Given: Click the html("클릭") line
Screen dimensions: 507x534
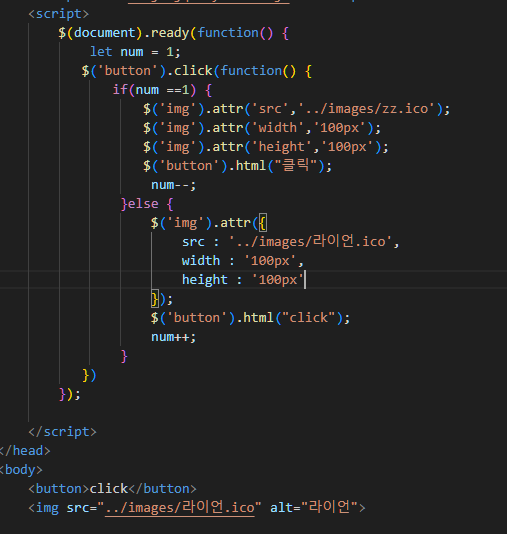Looking at the screenshot, I should click(x=237, y=166).
